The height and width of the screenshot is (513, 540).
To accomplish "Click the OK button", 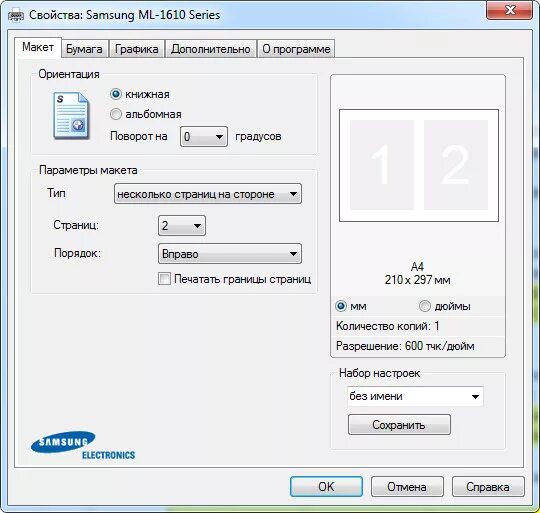I will pyautogui.click(x=326, y=486).
